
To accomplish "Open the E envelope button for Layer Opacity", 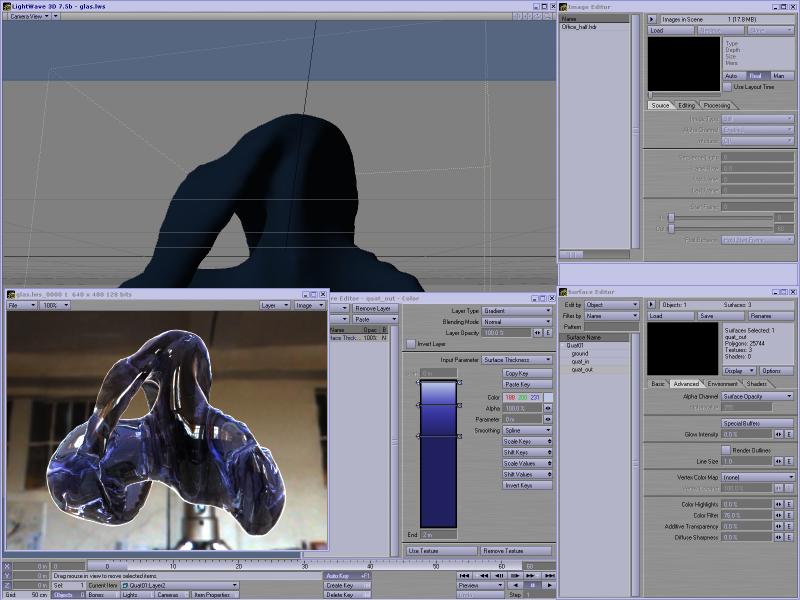I will tap(548, 333).
